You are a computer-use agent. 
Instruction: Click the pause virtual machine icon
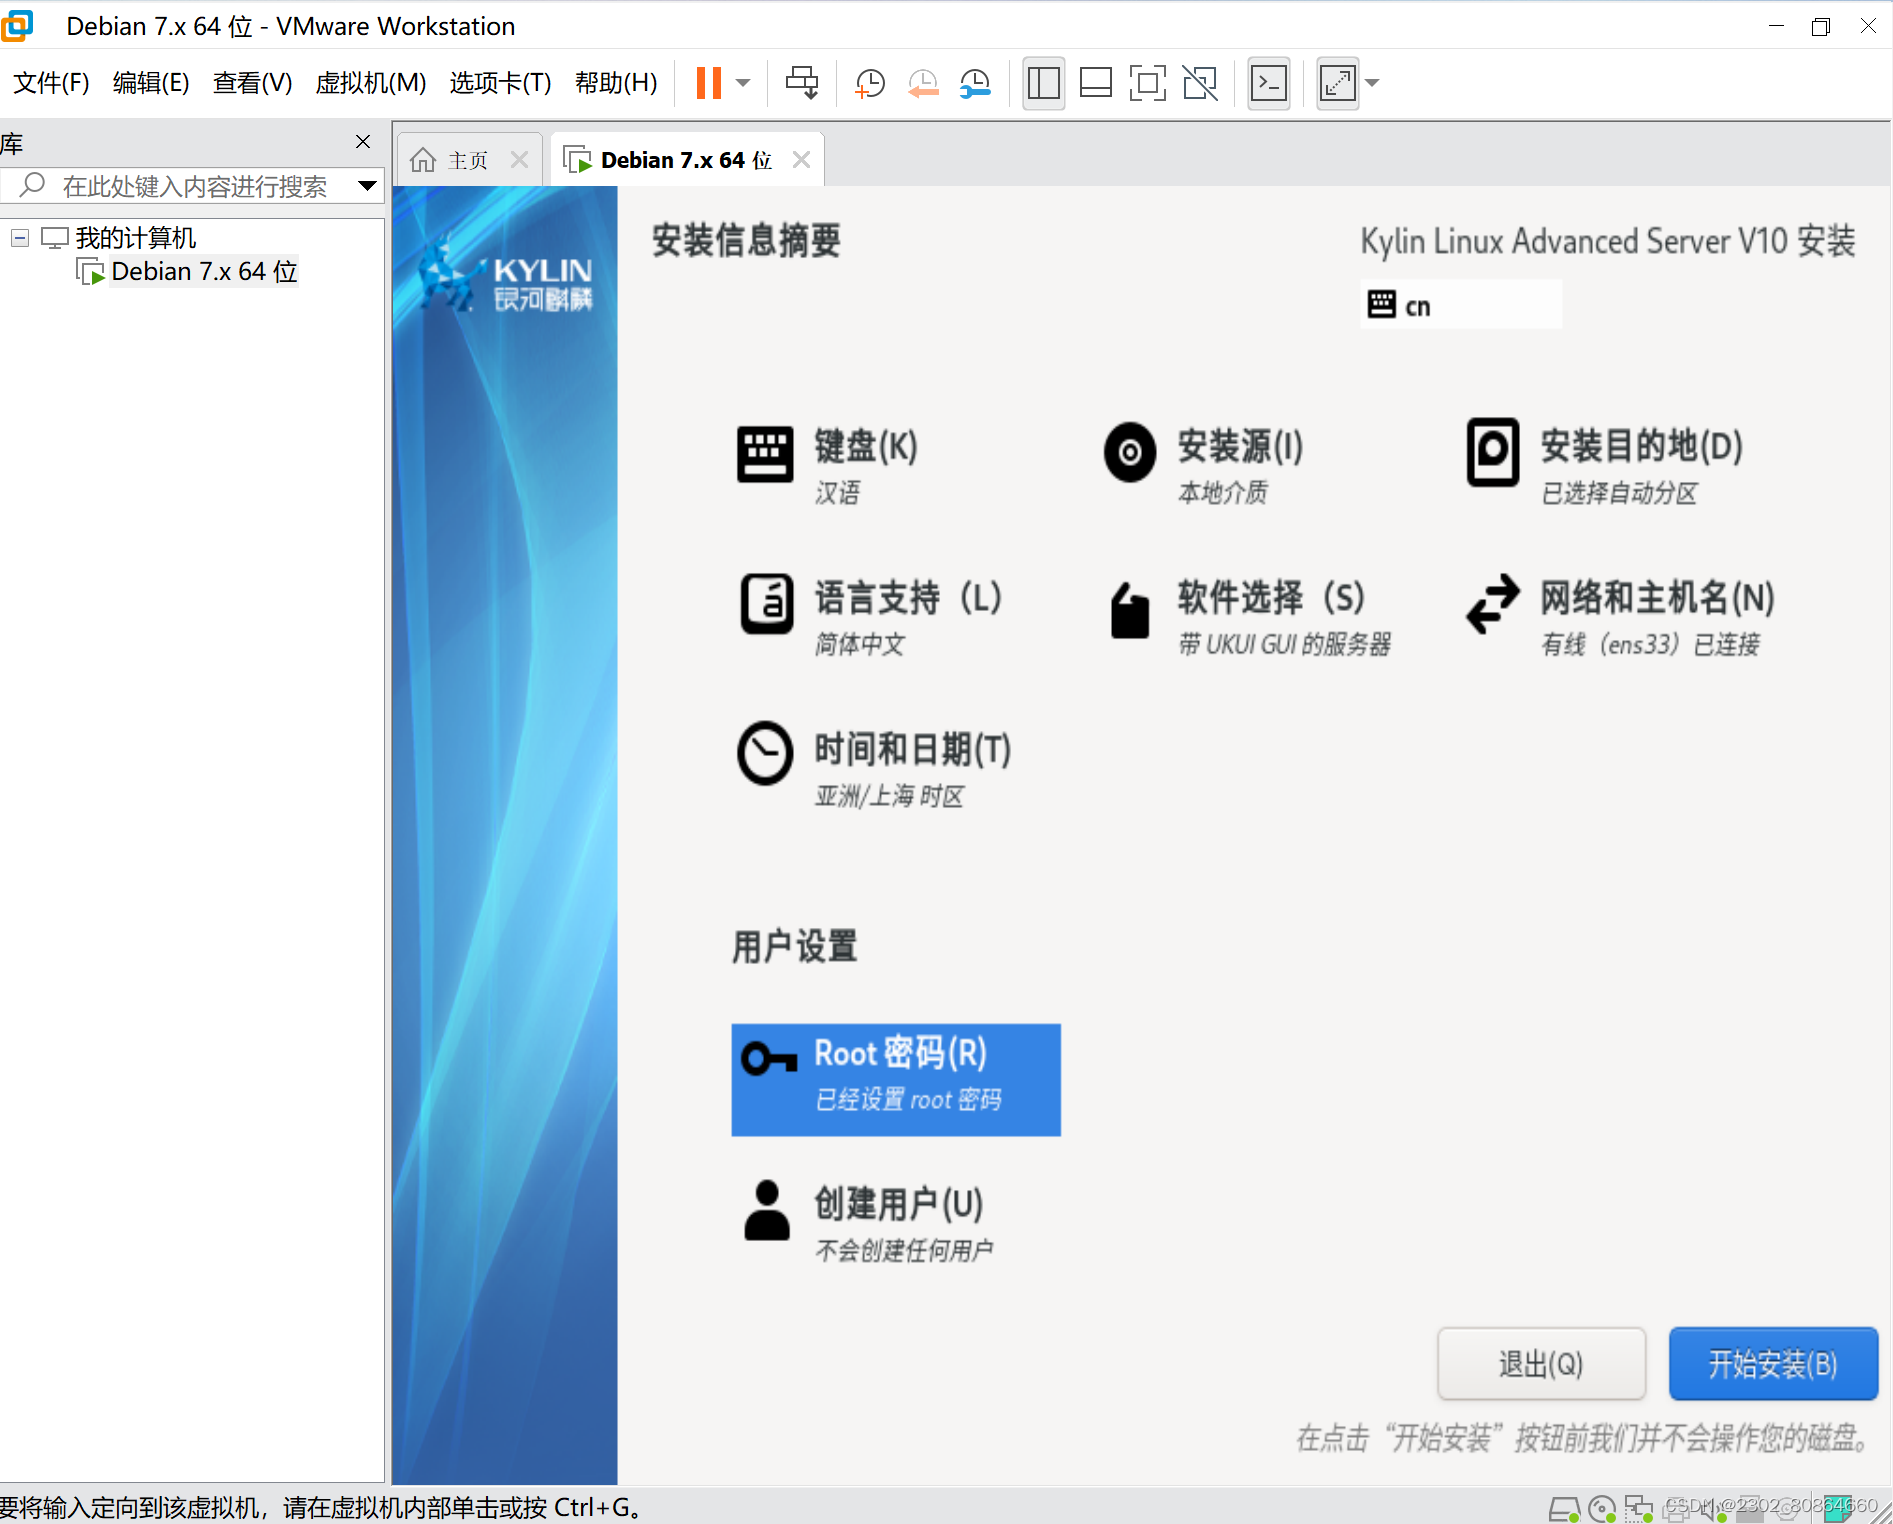pos(708,83)
